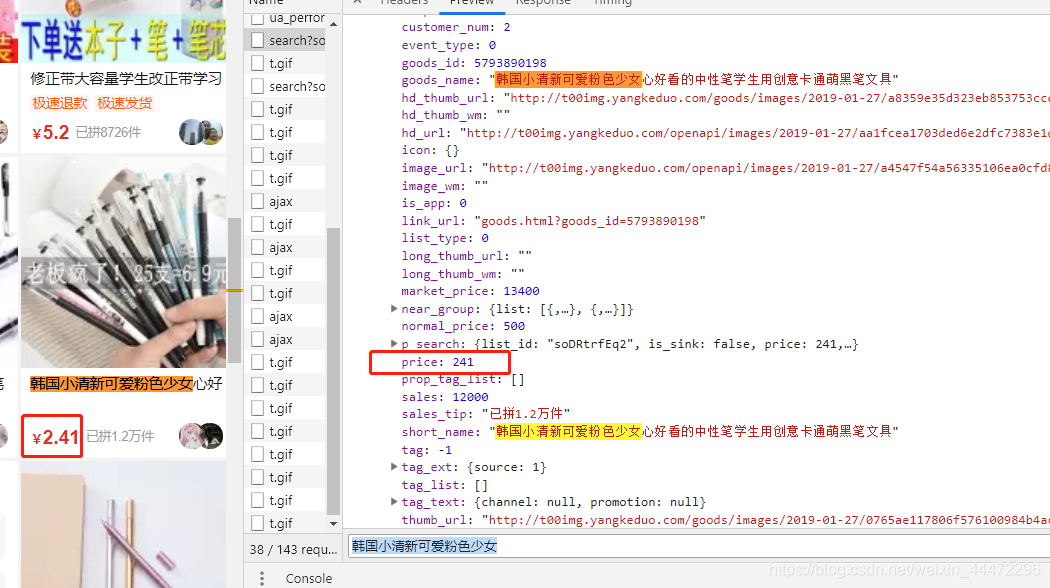Click buyer avatars beside 已拼1.2万件
The image size is (1050, 588).
(x=201, y=436)
